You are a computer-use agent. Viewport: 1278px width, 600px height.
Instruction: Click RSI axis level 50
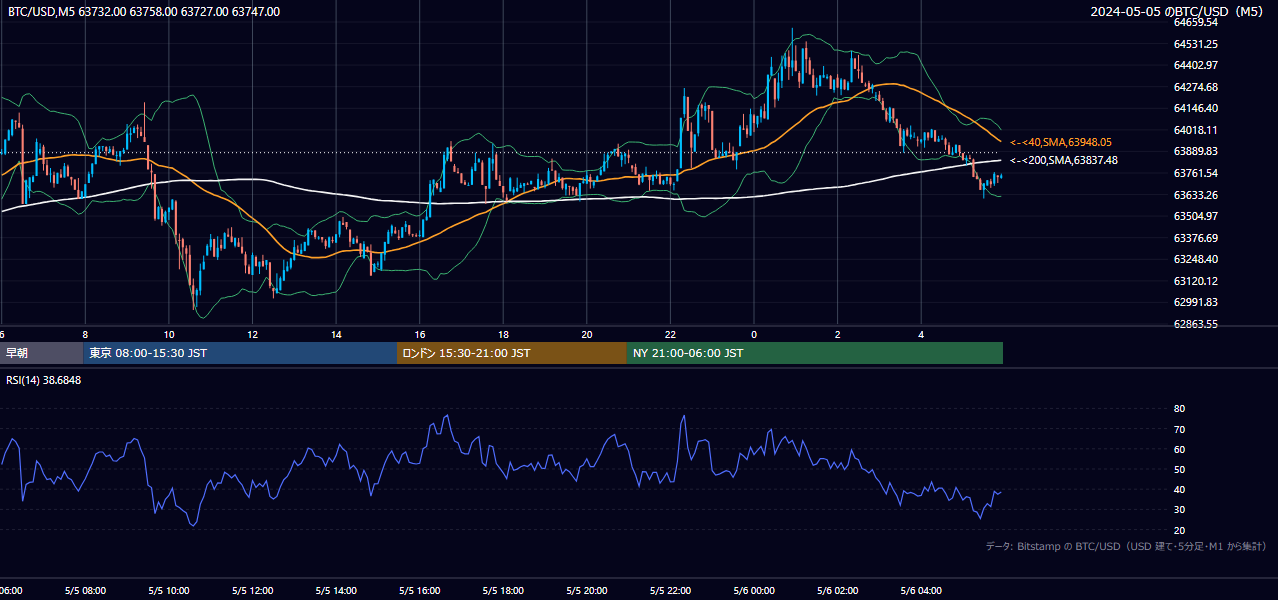pyautogui.click(x=1179, y=469)
